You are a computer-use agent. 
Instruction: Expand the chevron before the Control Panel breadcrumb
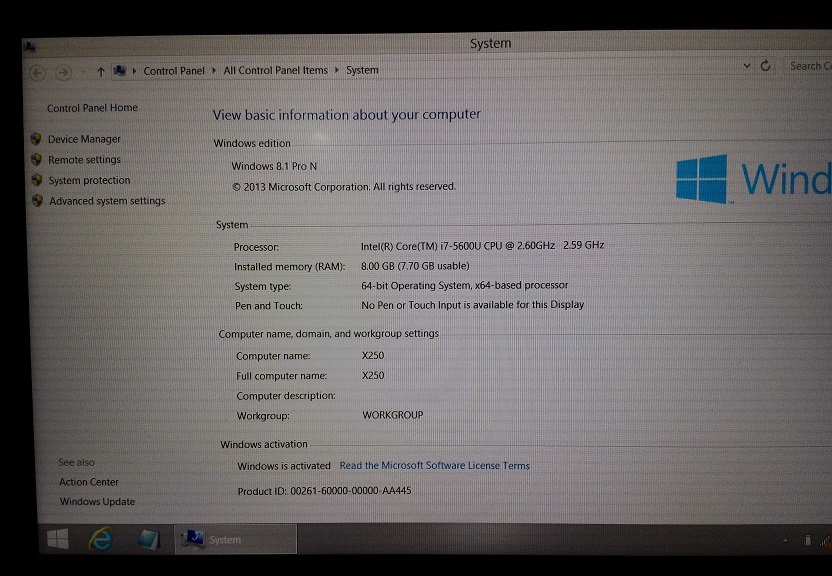tap(134, 71)
